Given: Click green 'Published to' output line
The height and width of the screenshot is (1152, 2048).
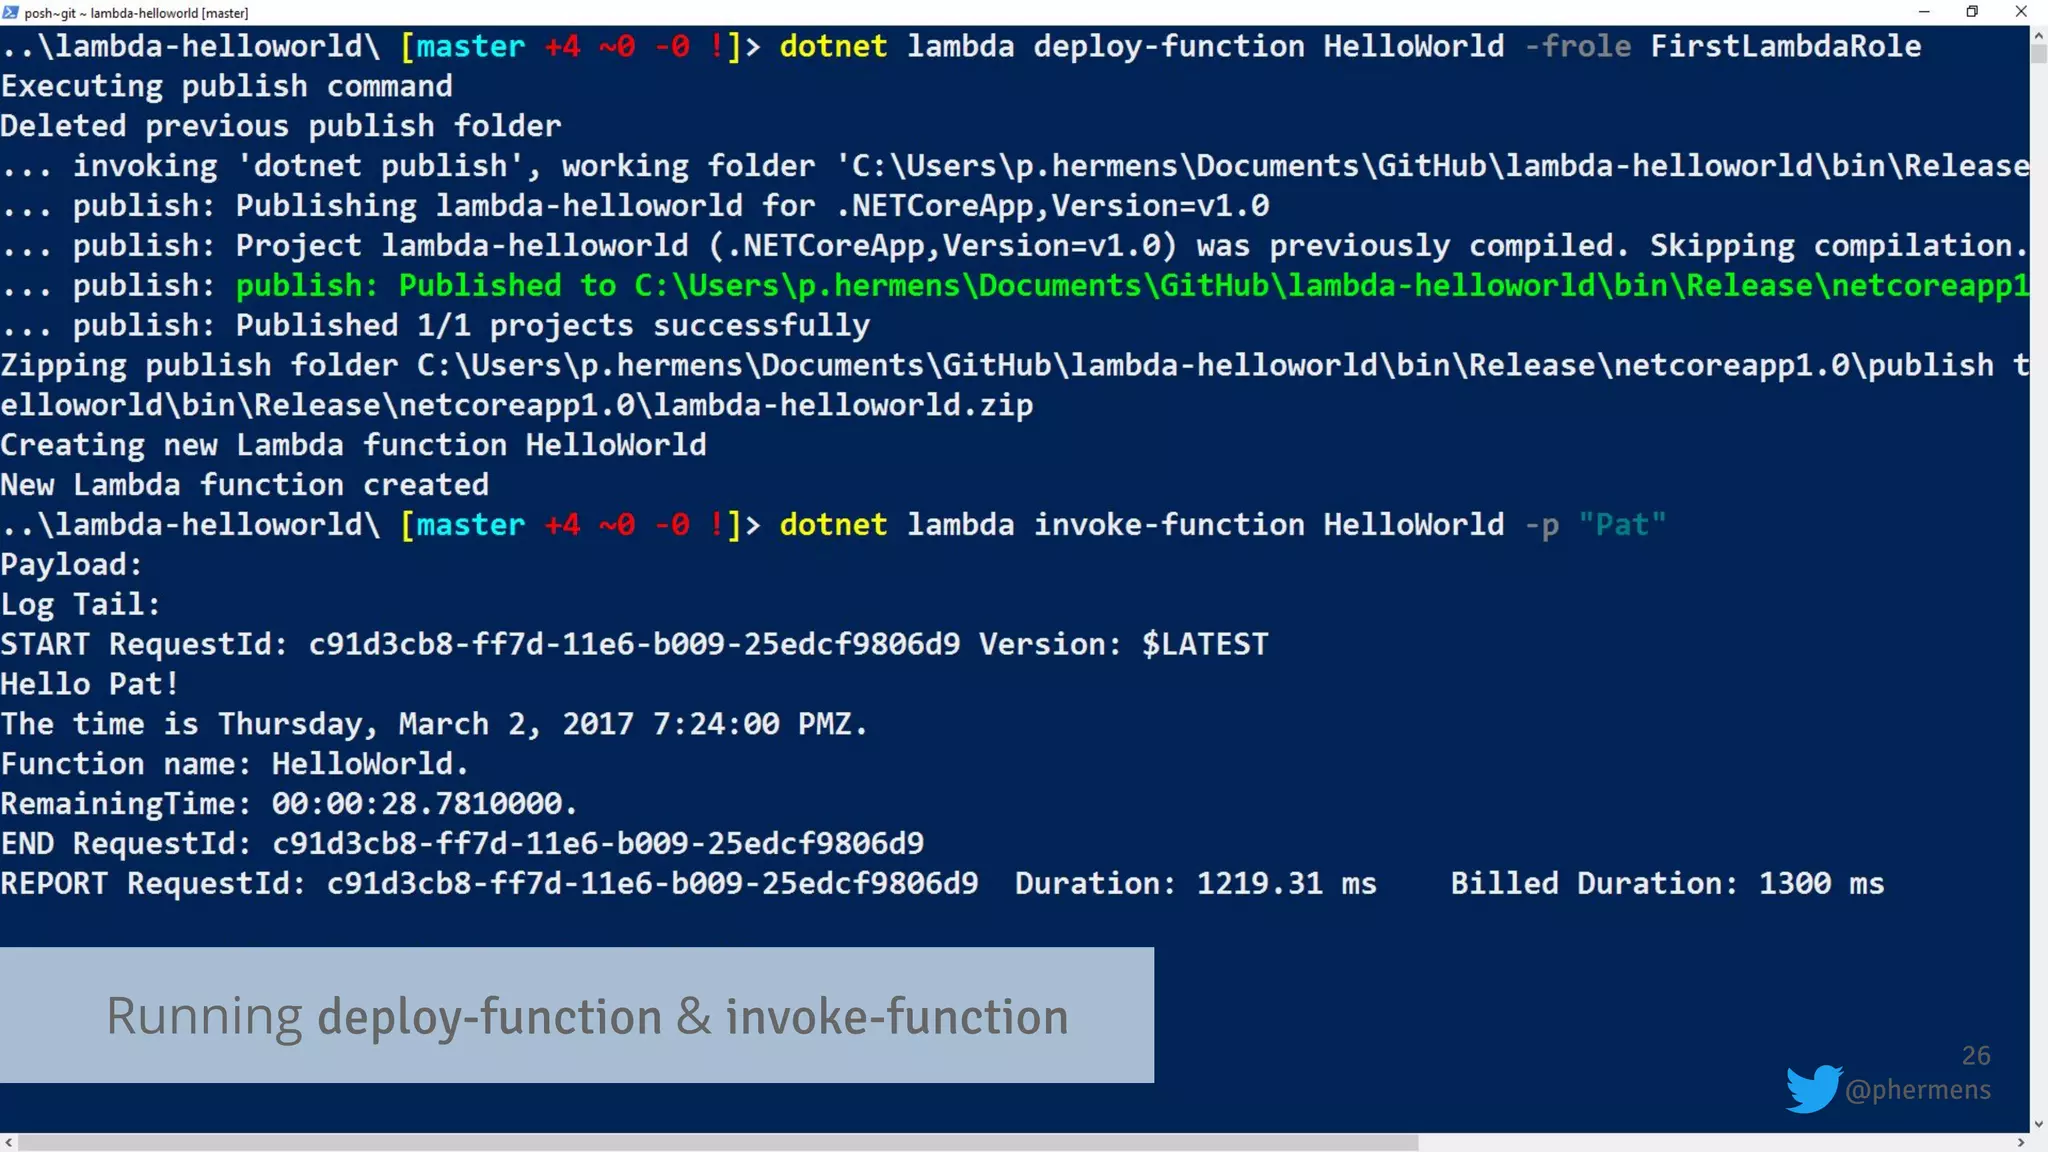Looking at the screenshot, I should [1133, 285].
